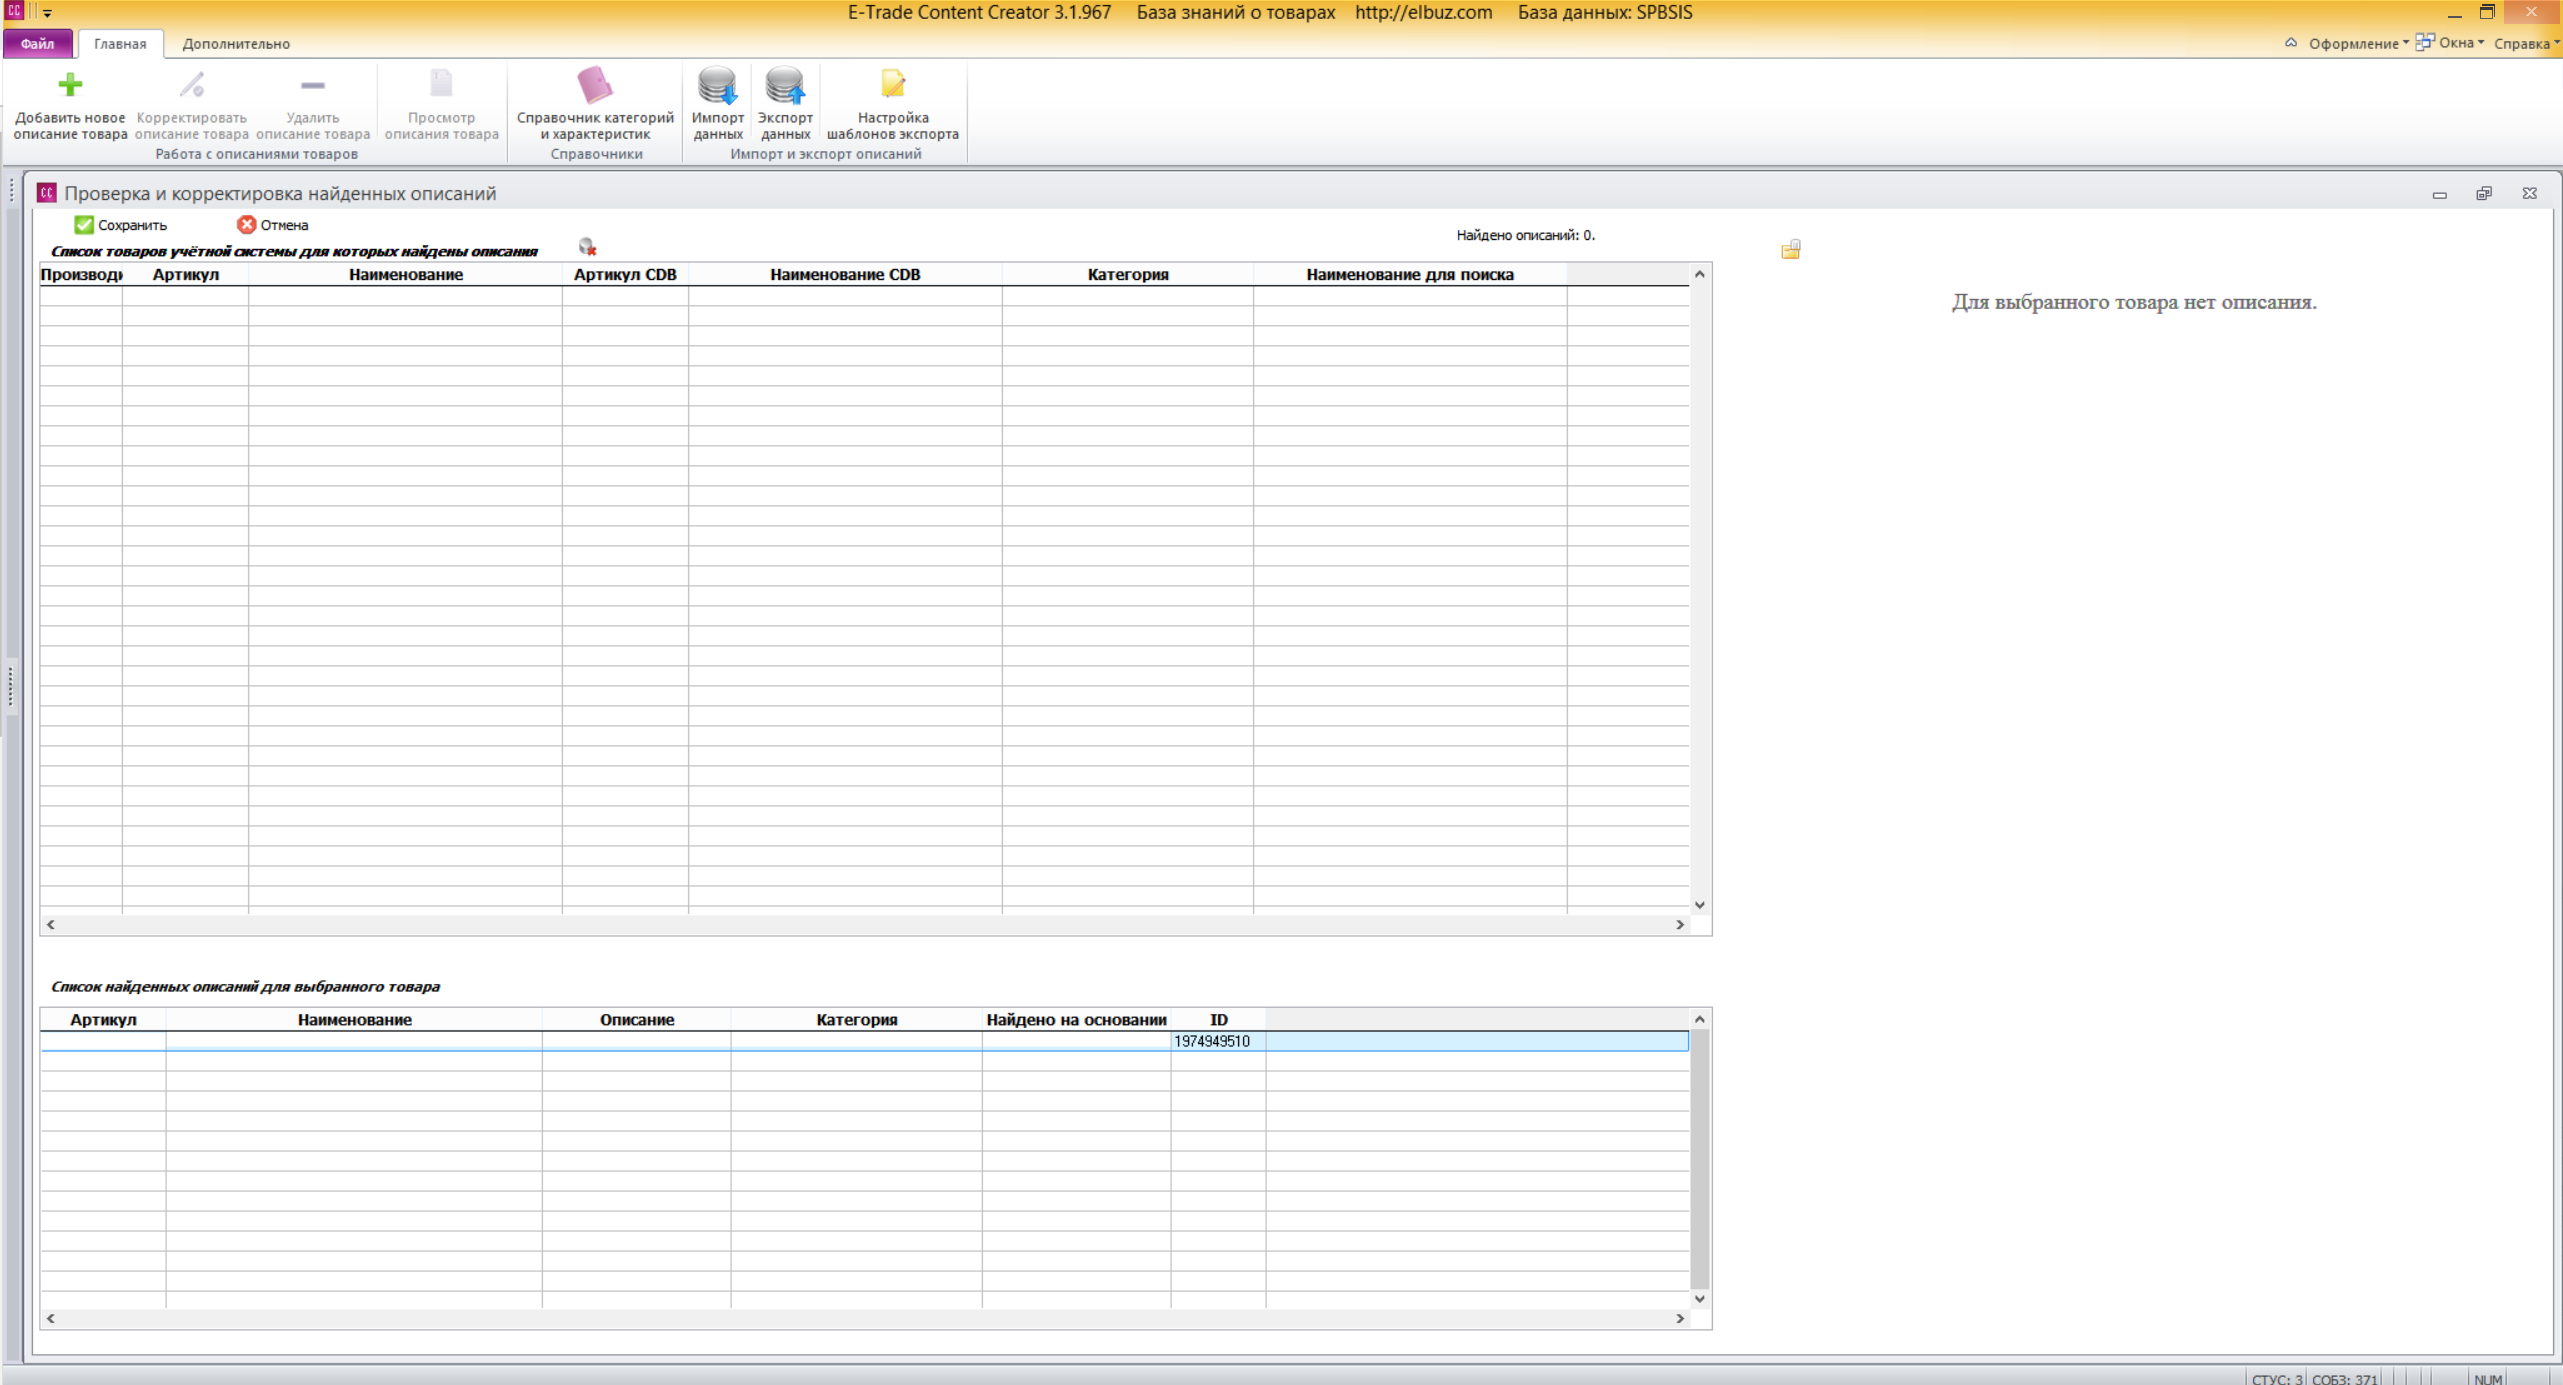
Task: Click the green plus add new description icon
Action: [x=69, y=86]
